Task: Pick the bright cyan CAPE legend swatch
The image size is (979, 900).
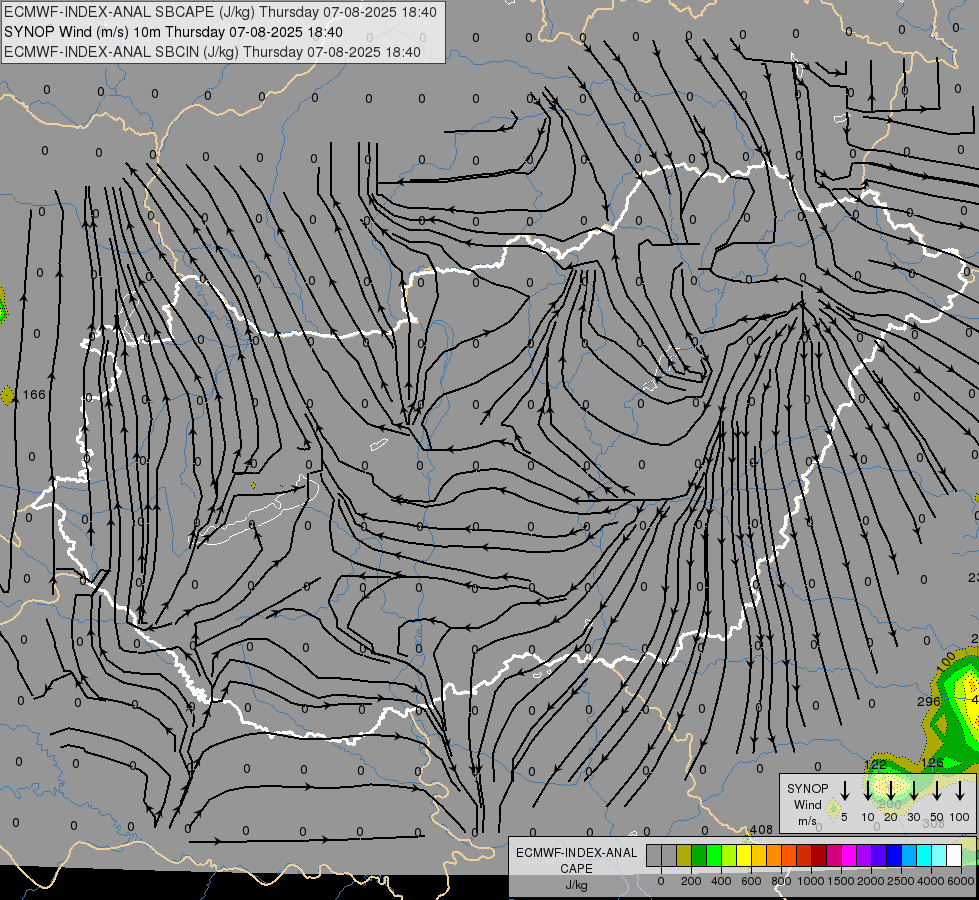Action: click(925, 855)
